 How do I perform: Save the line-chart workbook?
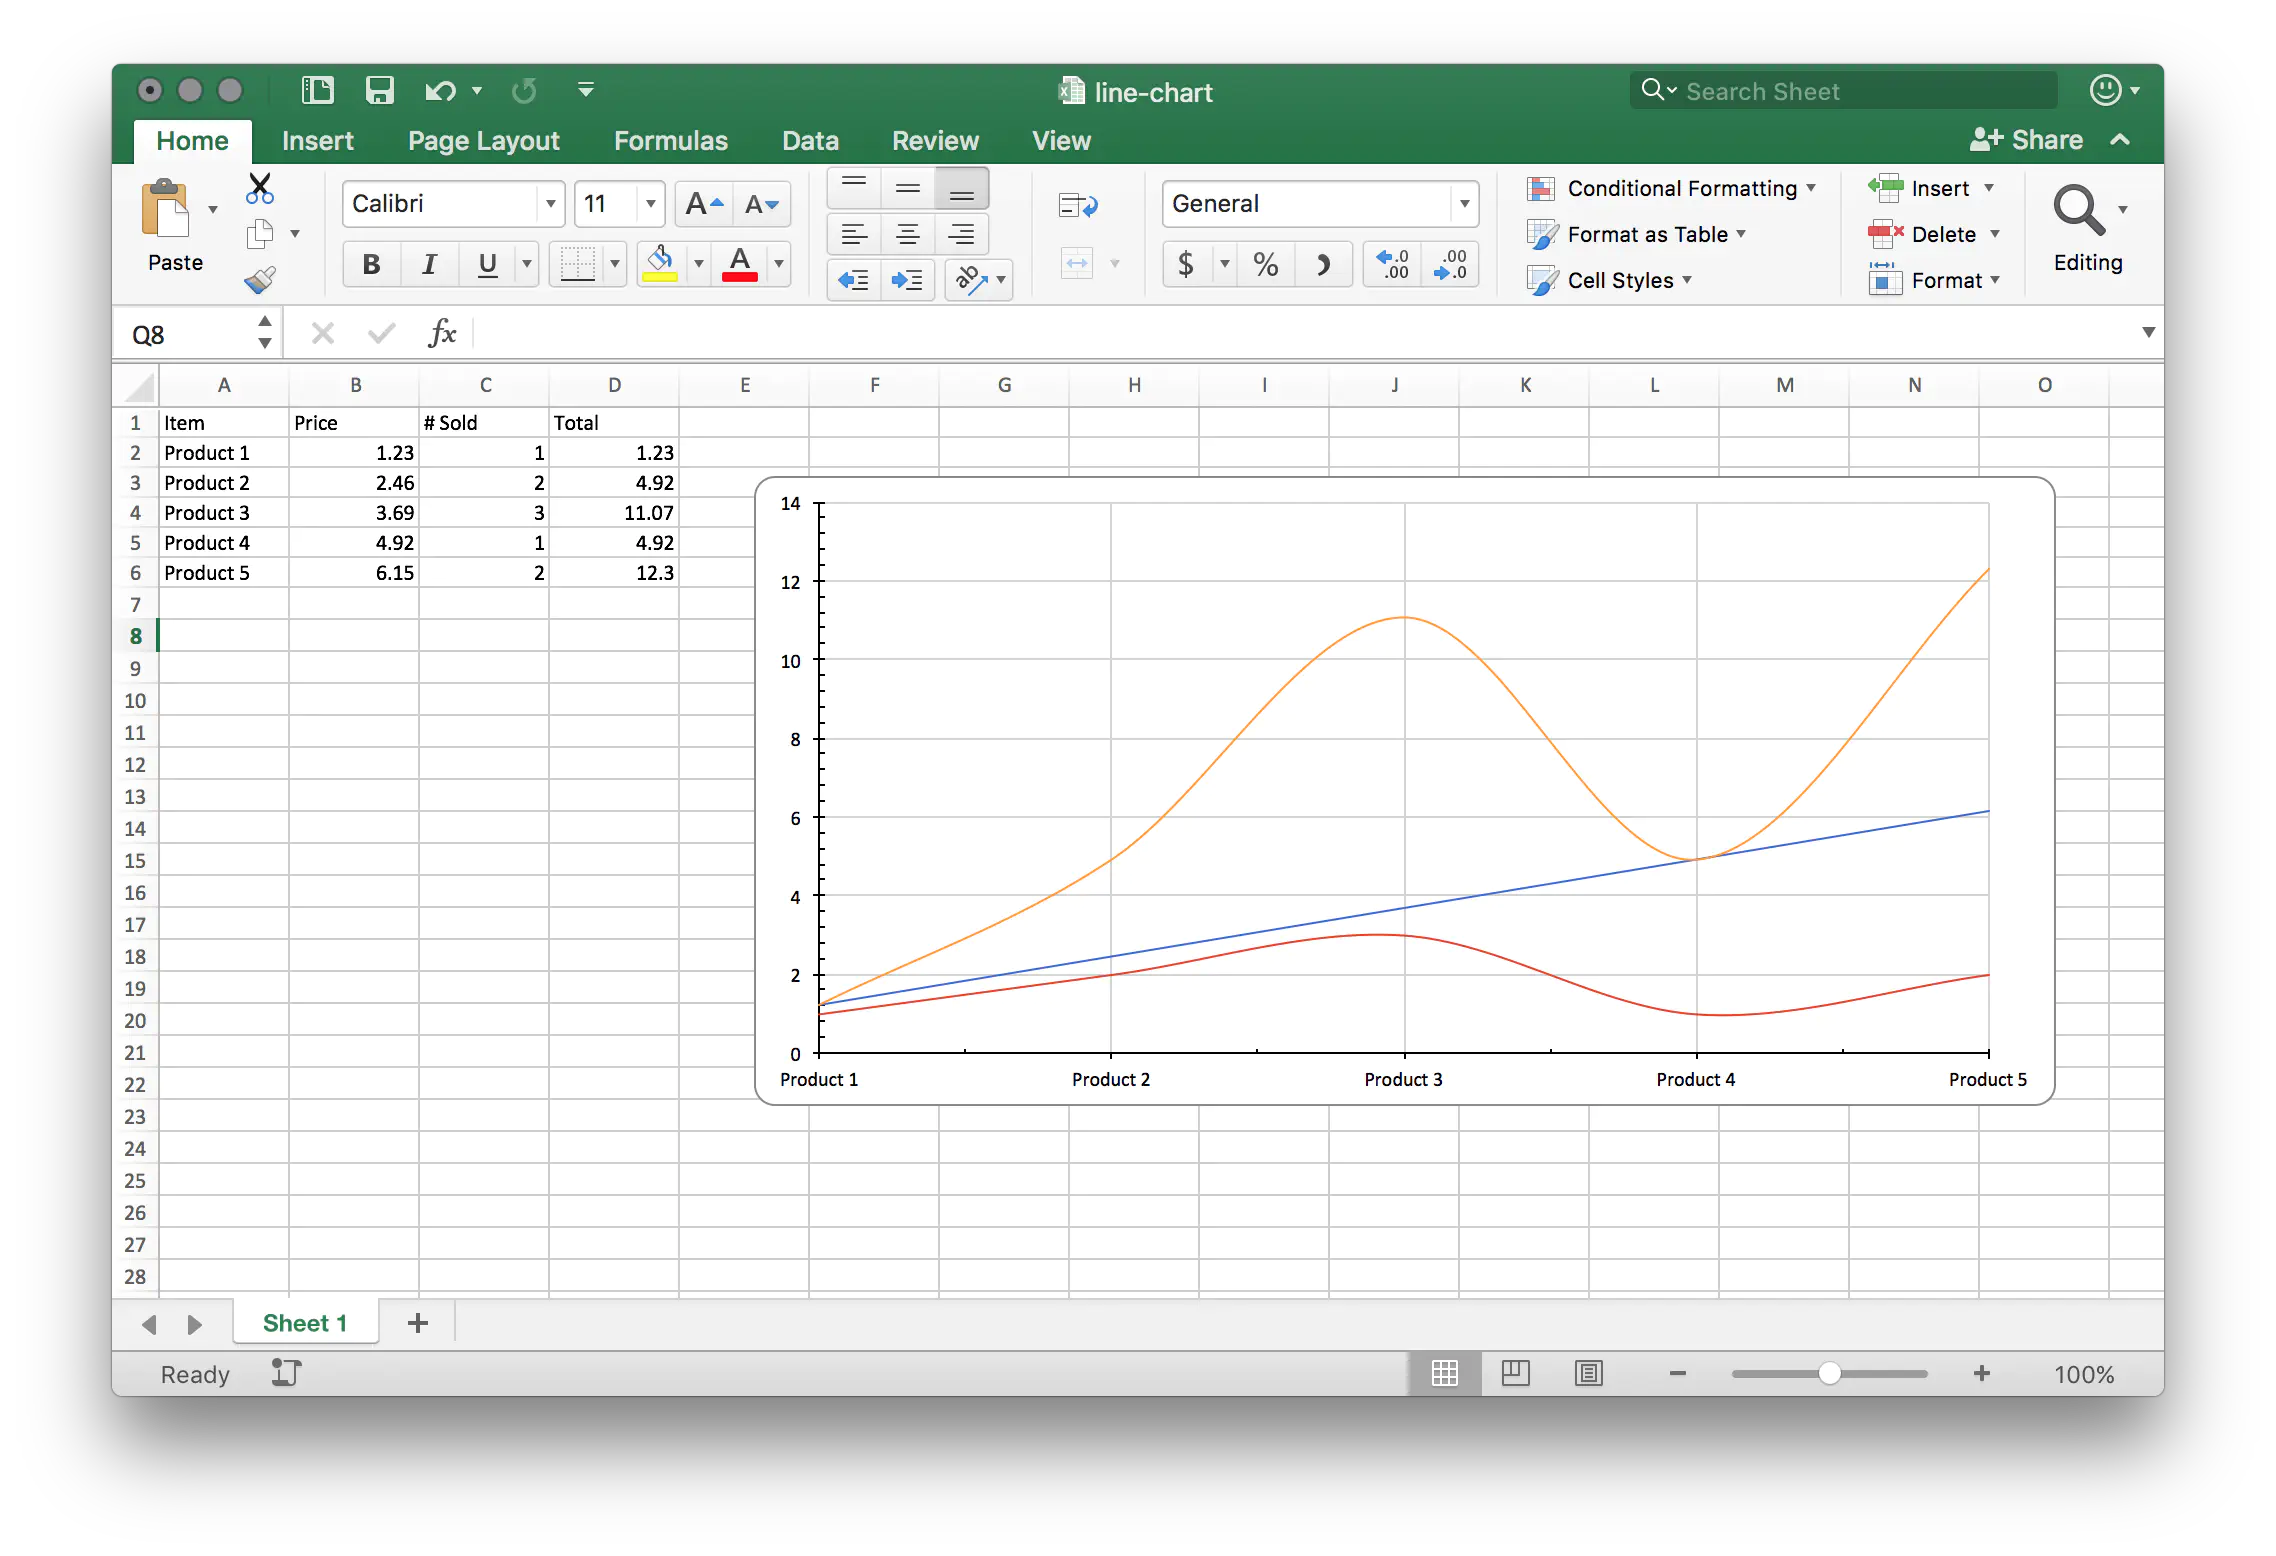379,90
